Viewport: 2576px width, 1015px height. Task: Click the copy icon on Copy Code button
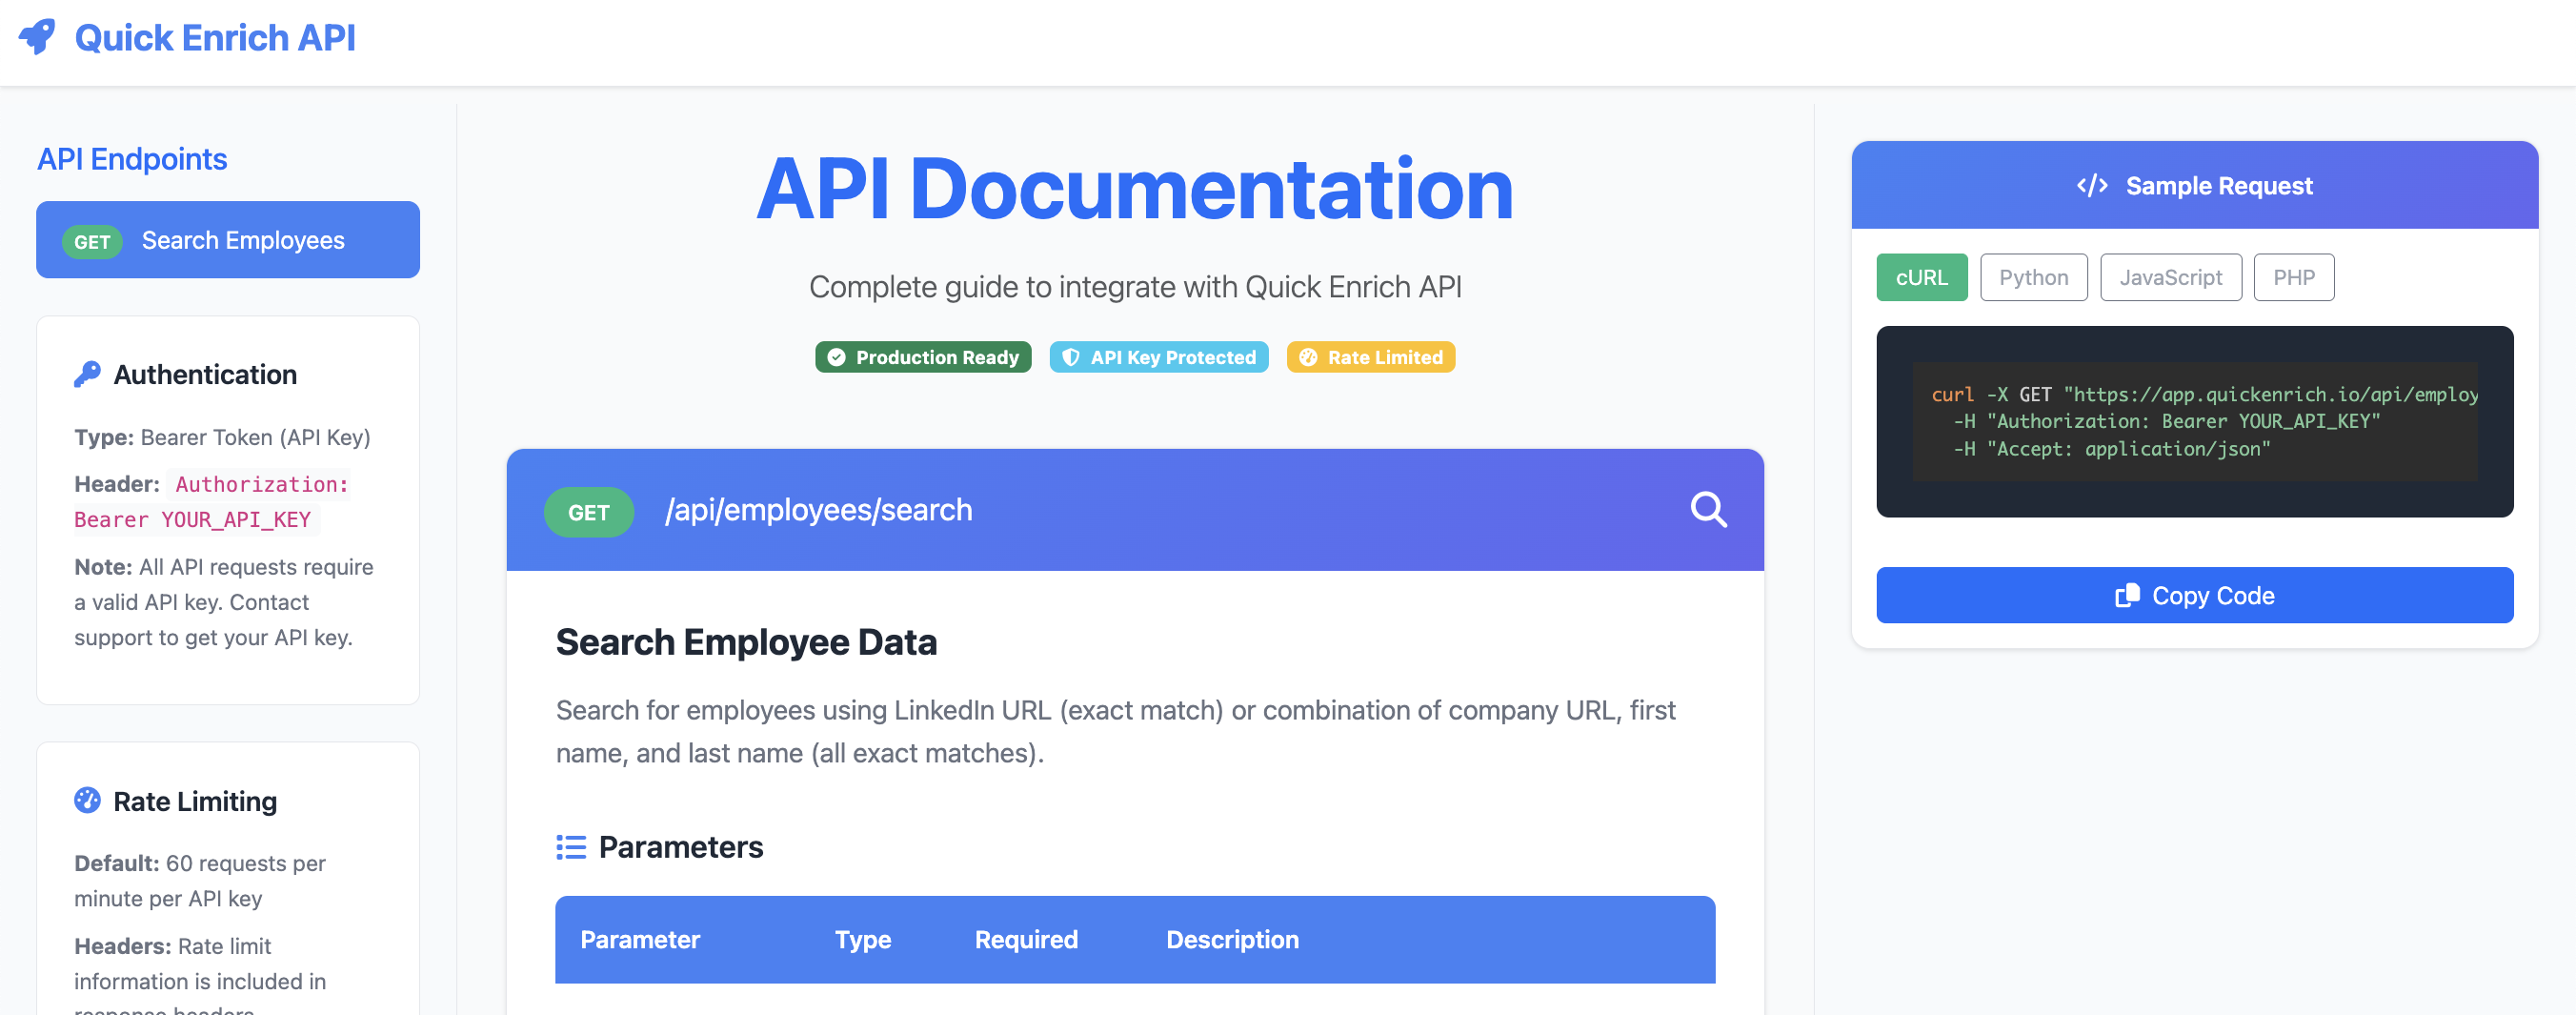tap(2127, 596)
